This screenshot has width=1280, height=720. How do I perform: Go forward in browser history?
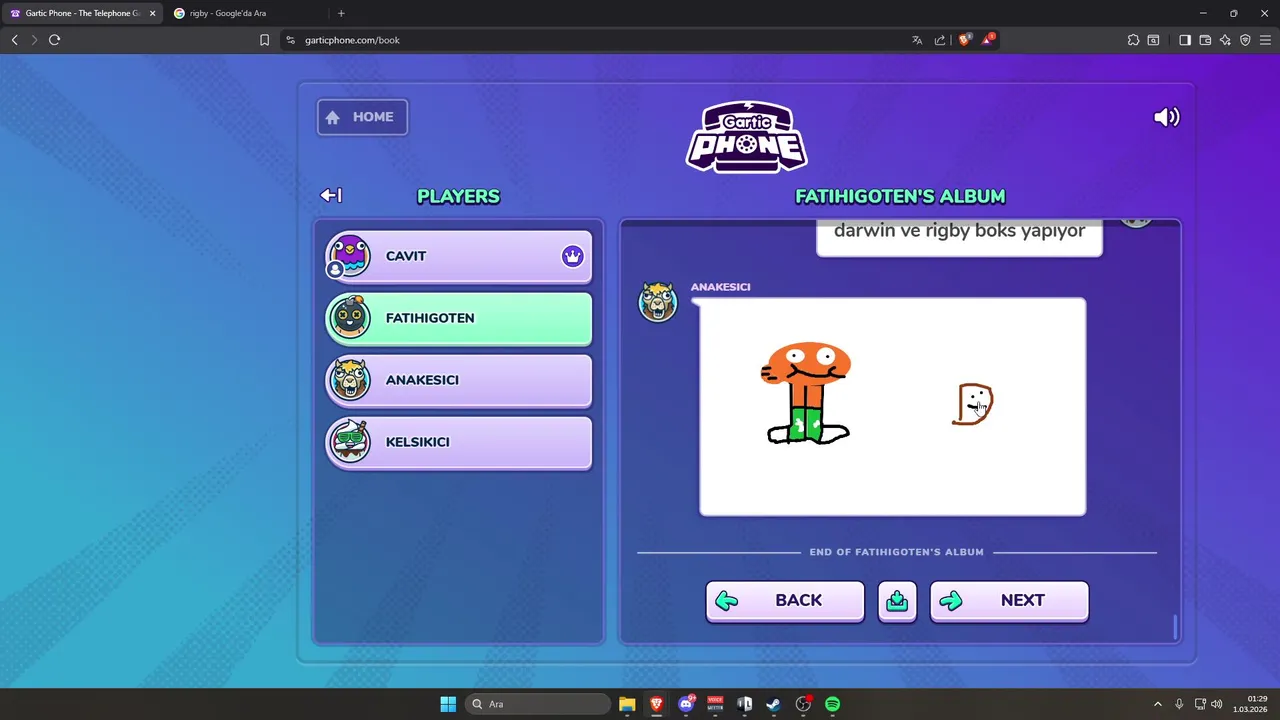coord(34,40)
